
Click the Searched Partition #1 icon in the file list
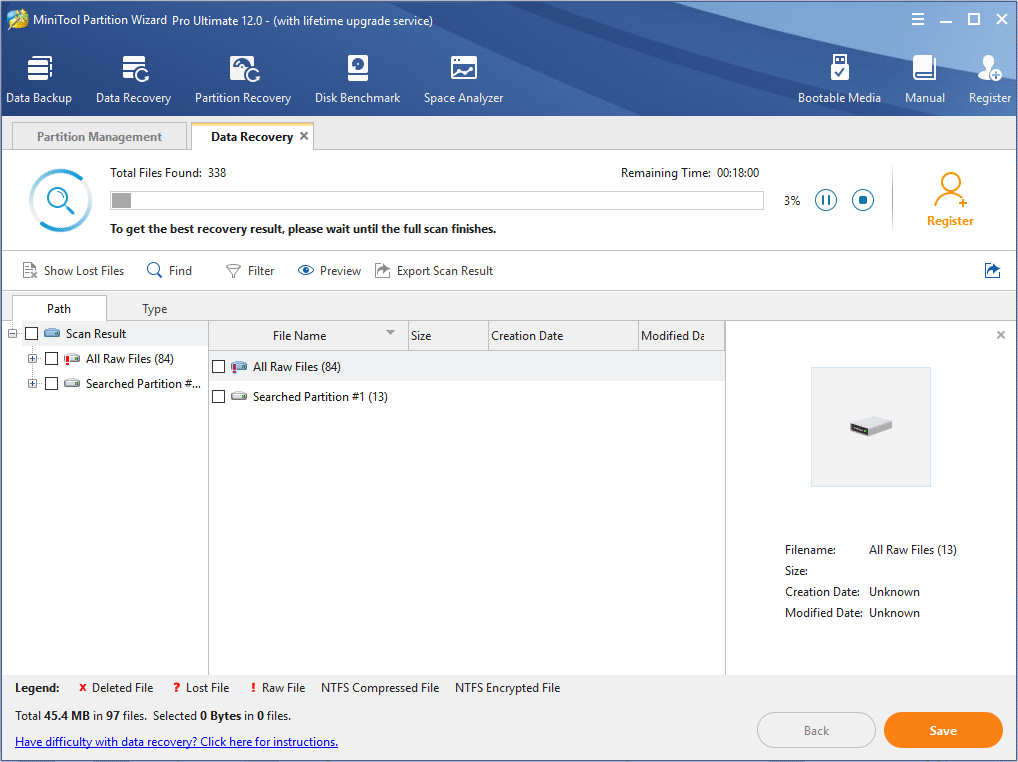coord(240,397)
